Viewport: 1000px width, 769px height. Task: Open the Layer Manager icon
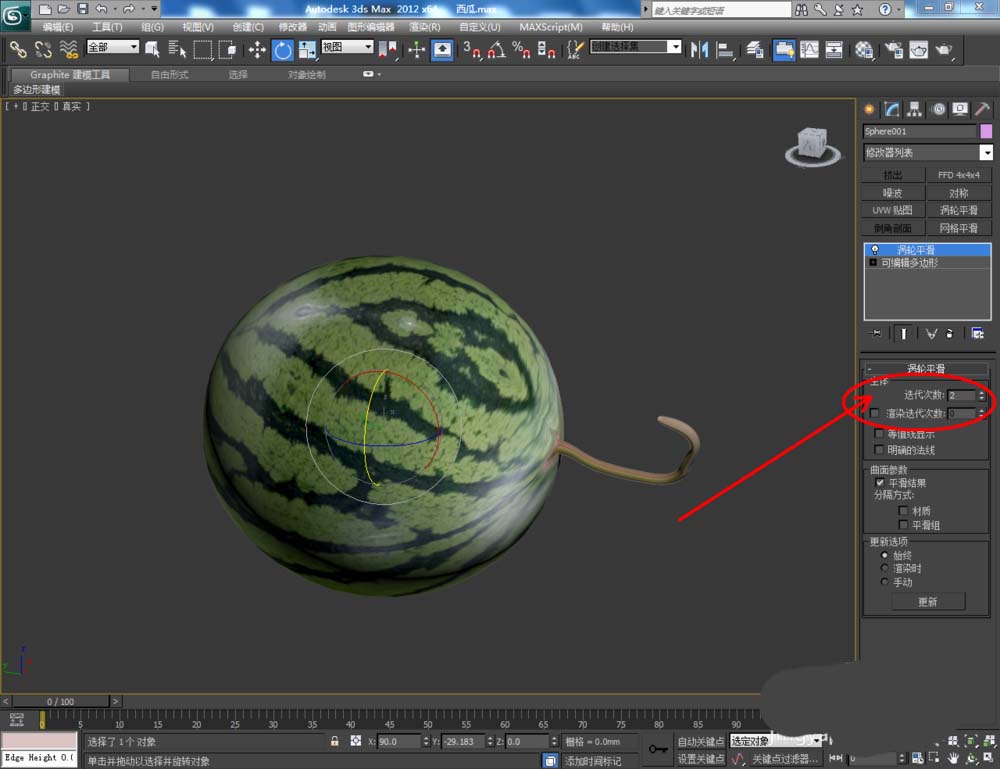tap(755, 49)
